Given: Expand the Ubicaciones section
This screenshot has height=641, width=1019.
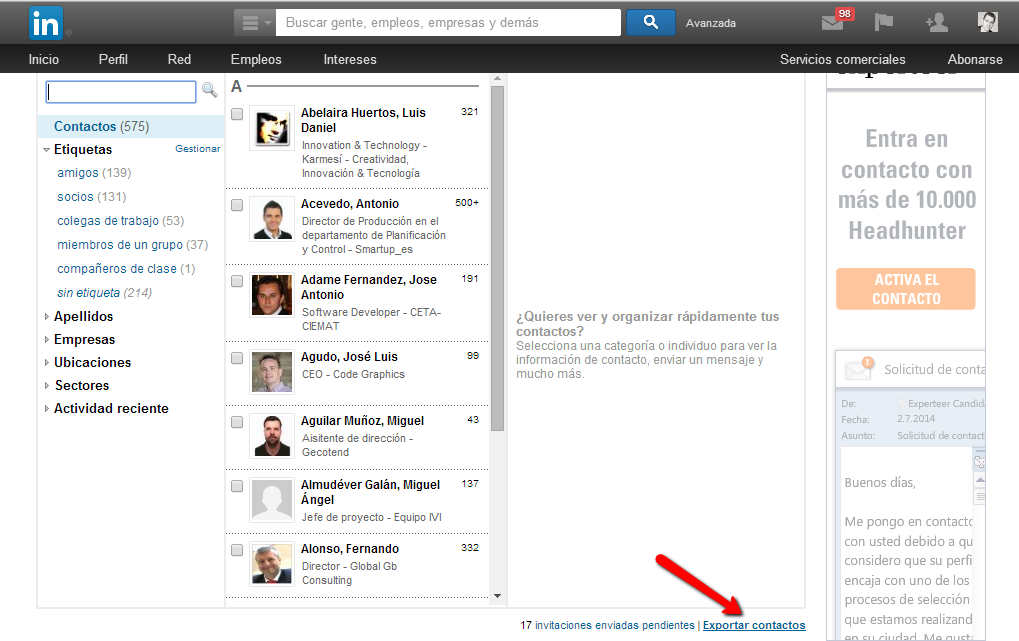Looking at the screenshot, I should pos(47,363).
